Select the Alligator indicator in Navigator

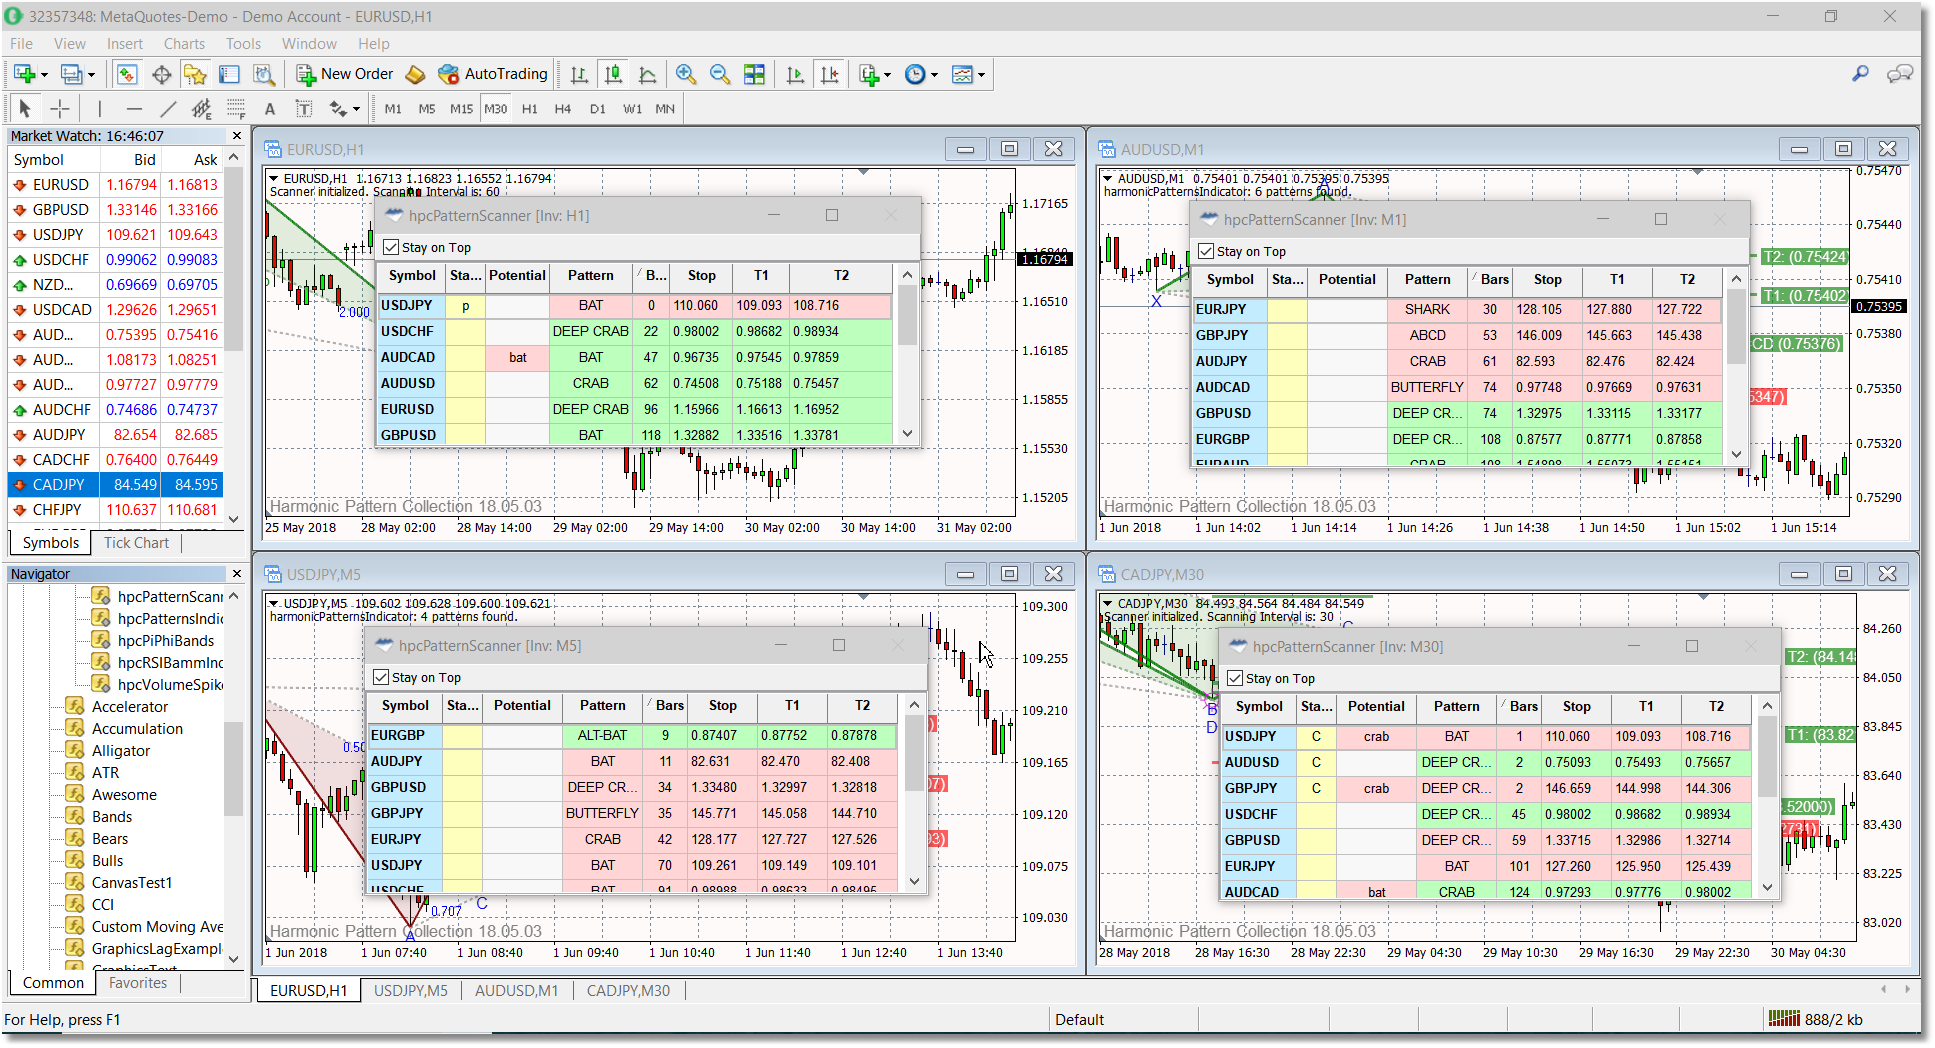pos(121,751)
